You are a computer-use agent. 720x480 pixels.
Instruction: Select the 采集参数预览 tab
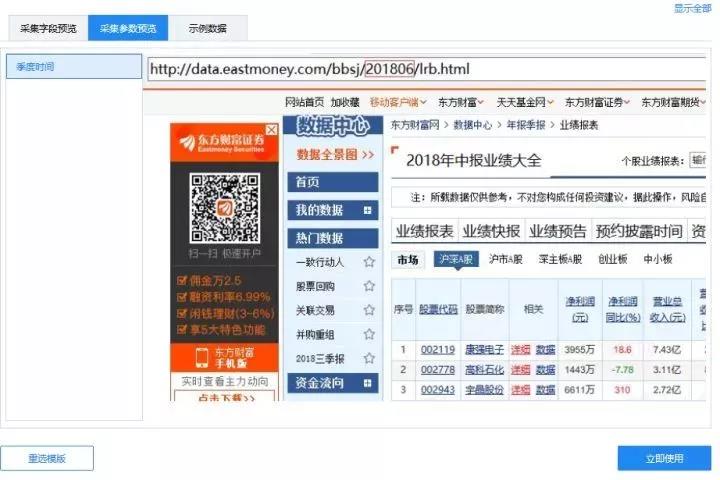point(128,28)
